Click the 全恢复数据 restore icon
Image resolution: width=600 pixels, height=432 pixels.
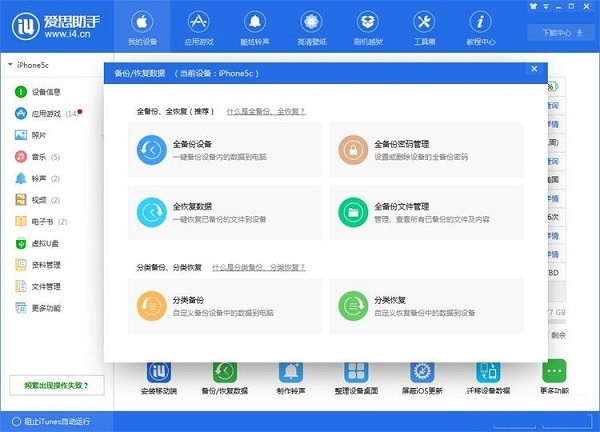(x=153, y=210)
